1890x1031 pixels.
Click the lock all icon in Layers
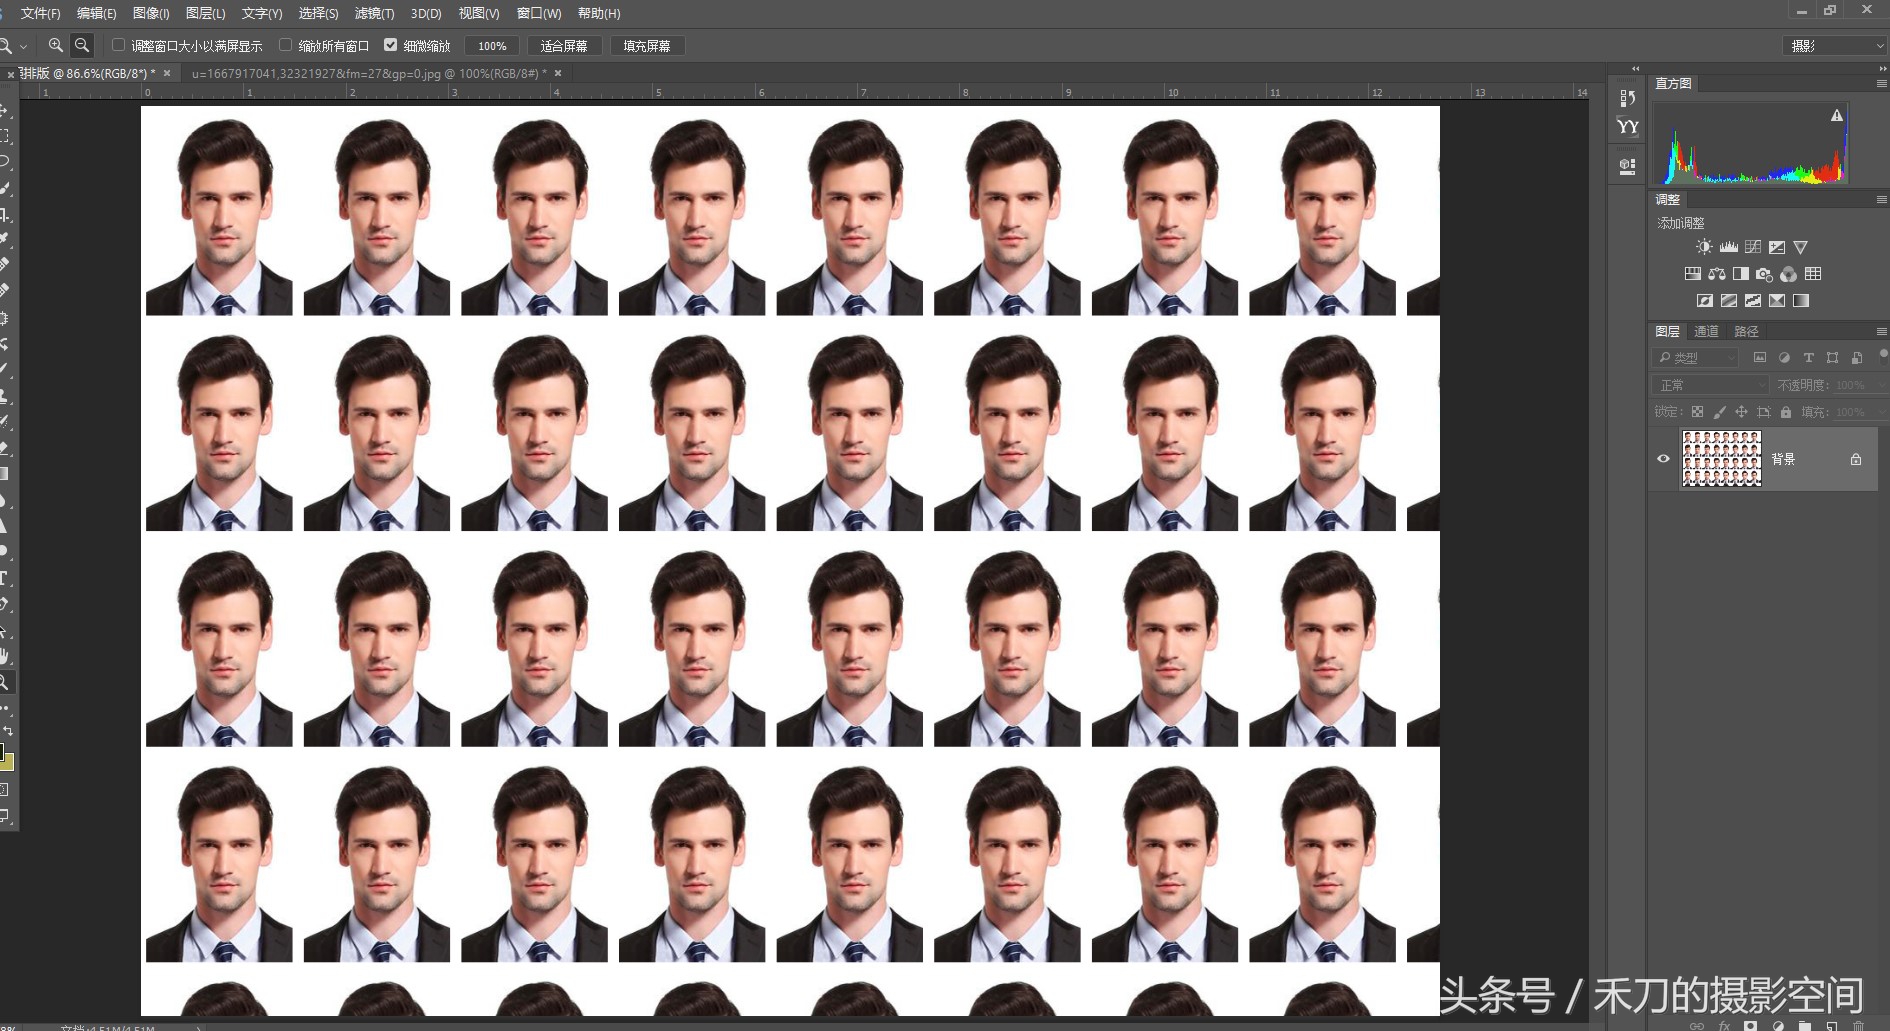coord(1786,412)
